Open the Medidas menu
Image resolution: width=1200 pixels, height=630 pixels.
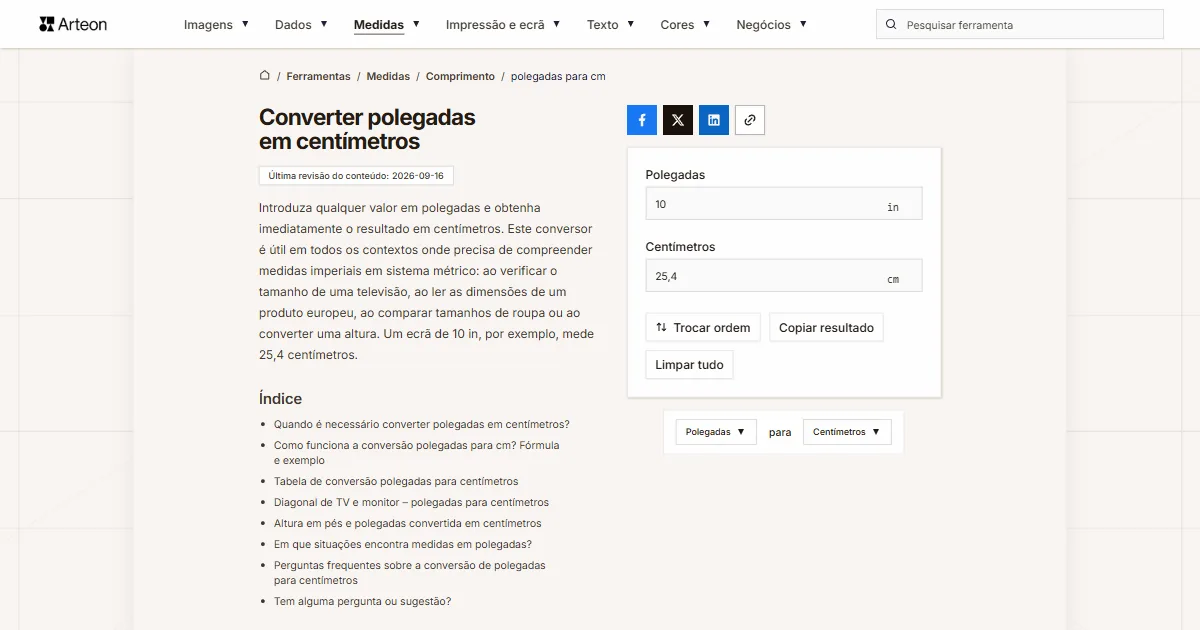pyautogui.click(x=387, y=25)
